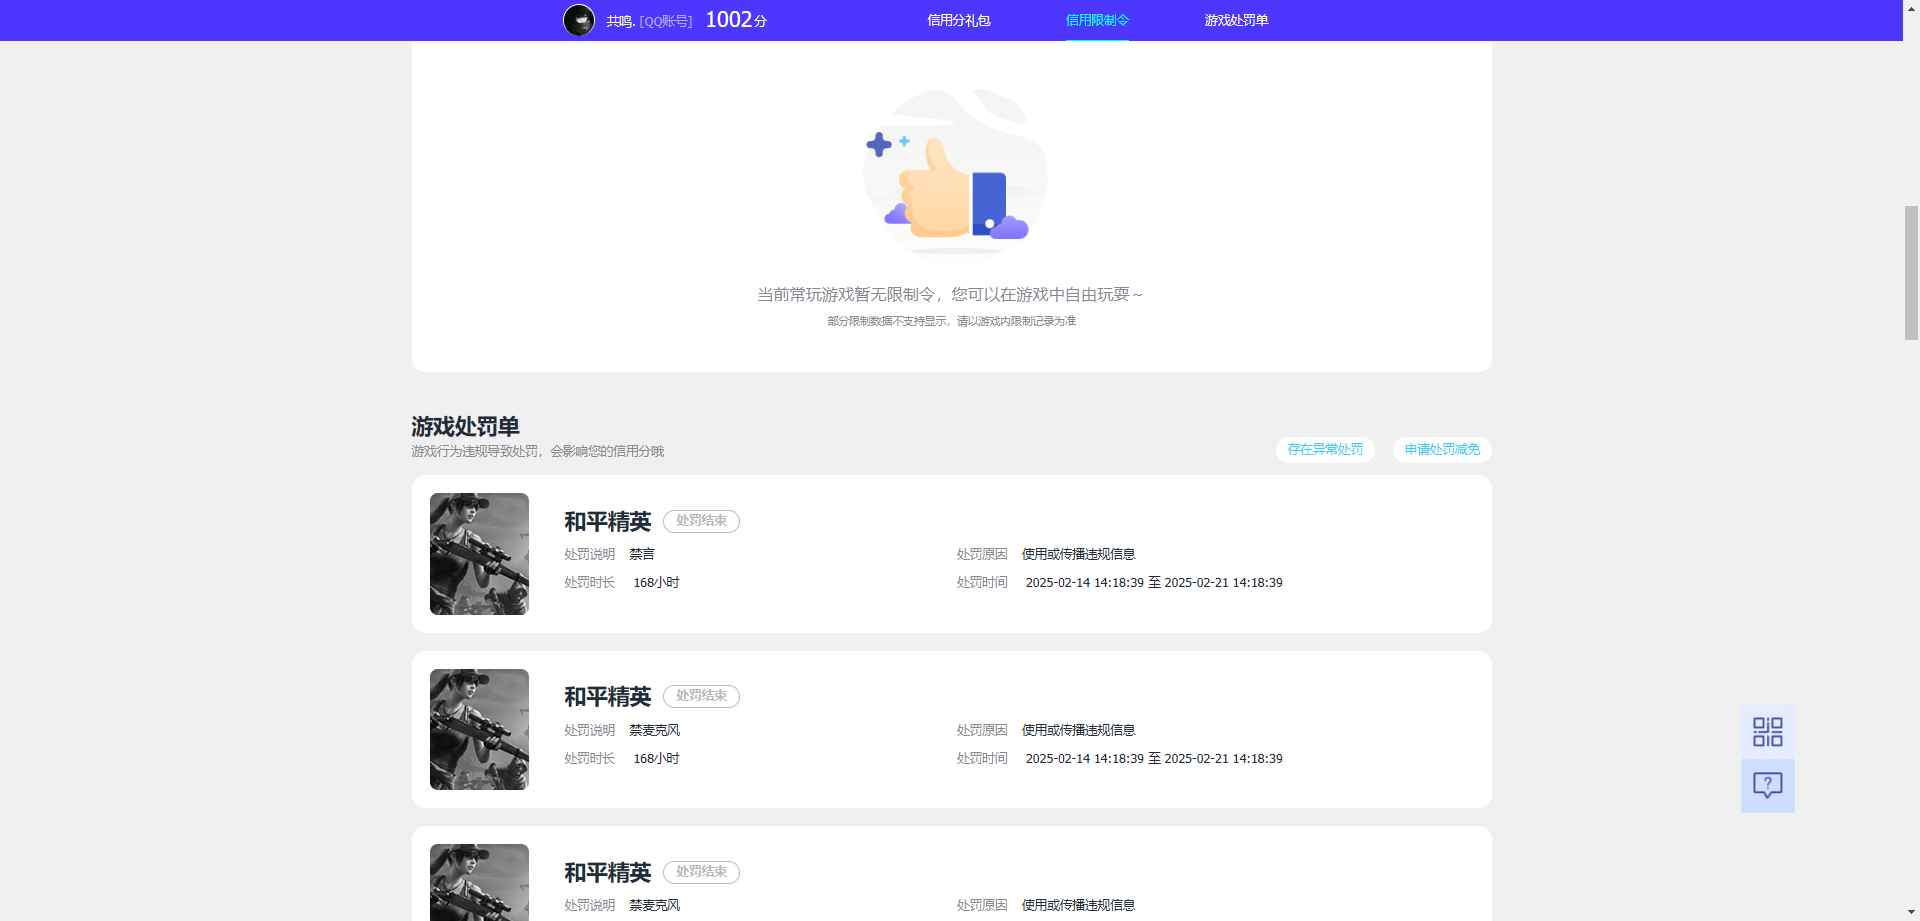Open the user avatar in header

[x=579, y=20]
